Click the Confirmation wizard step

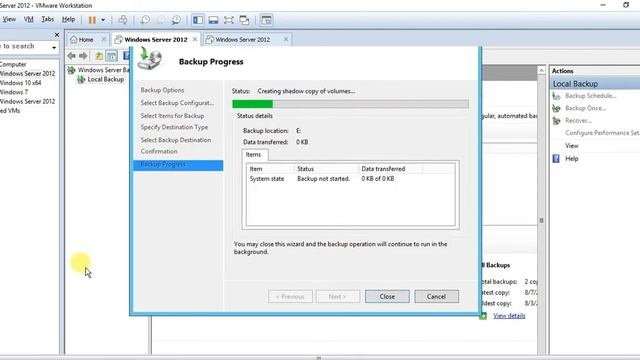point(159,151)
